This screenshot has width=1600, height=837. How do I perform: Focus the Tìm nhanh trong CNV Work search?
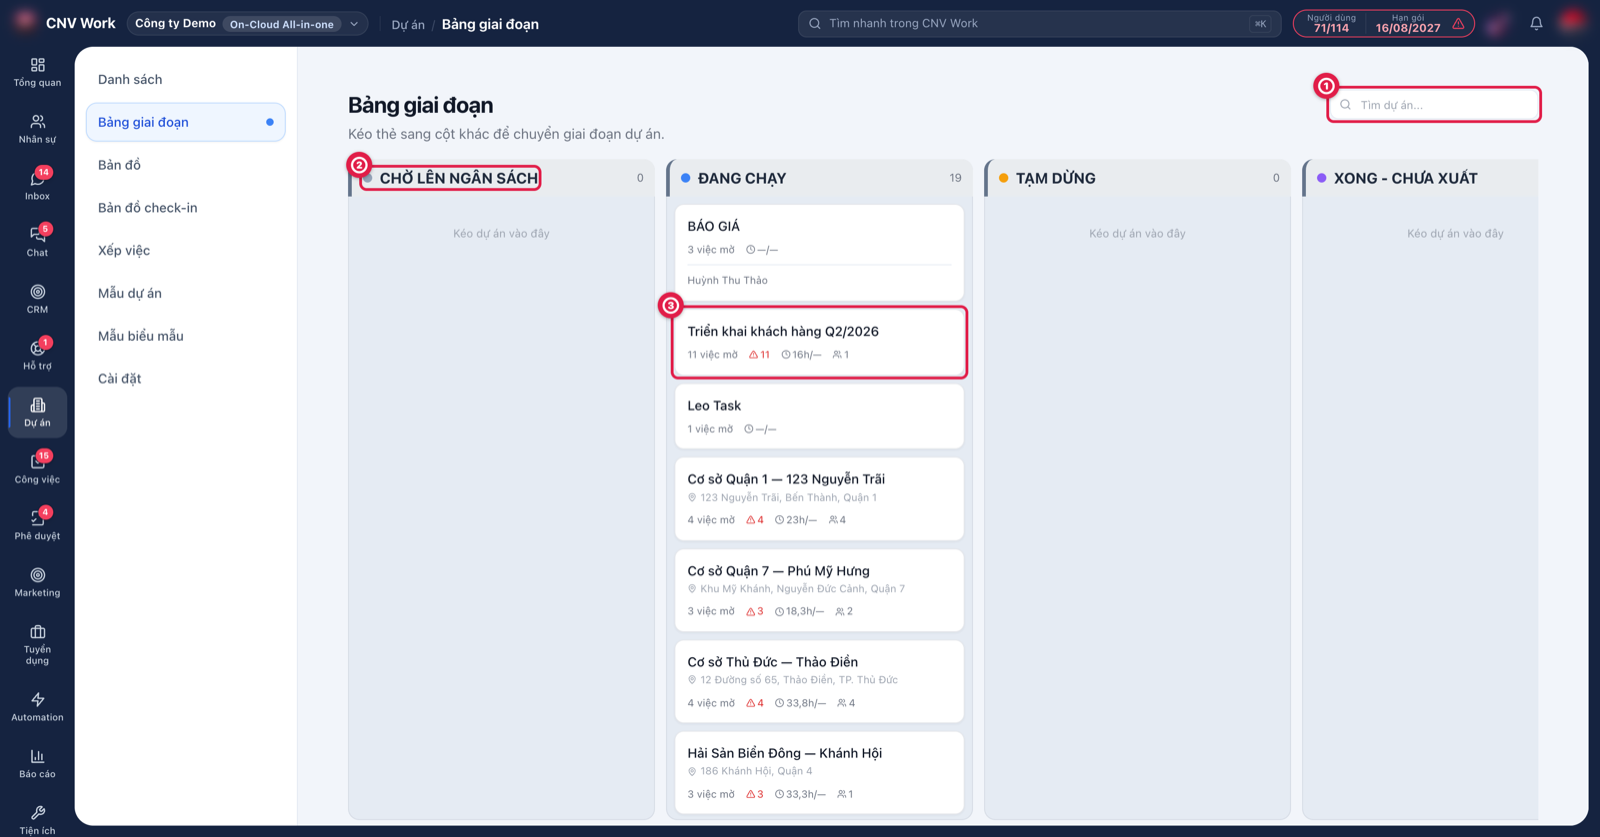point(1039,24)
